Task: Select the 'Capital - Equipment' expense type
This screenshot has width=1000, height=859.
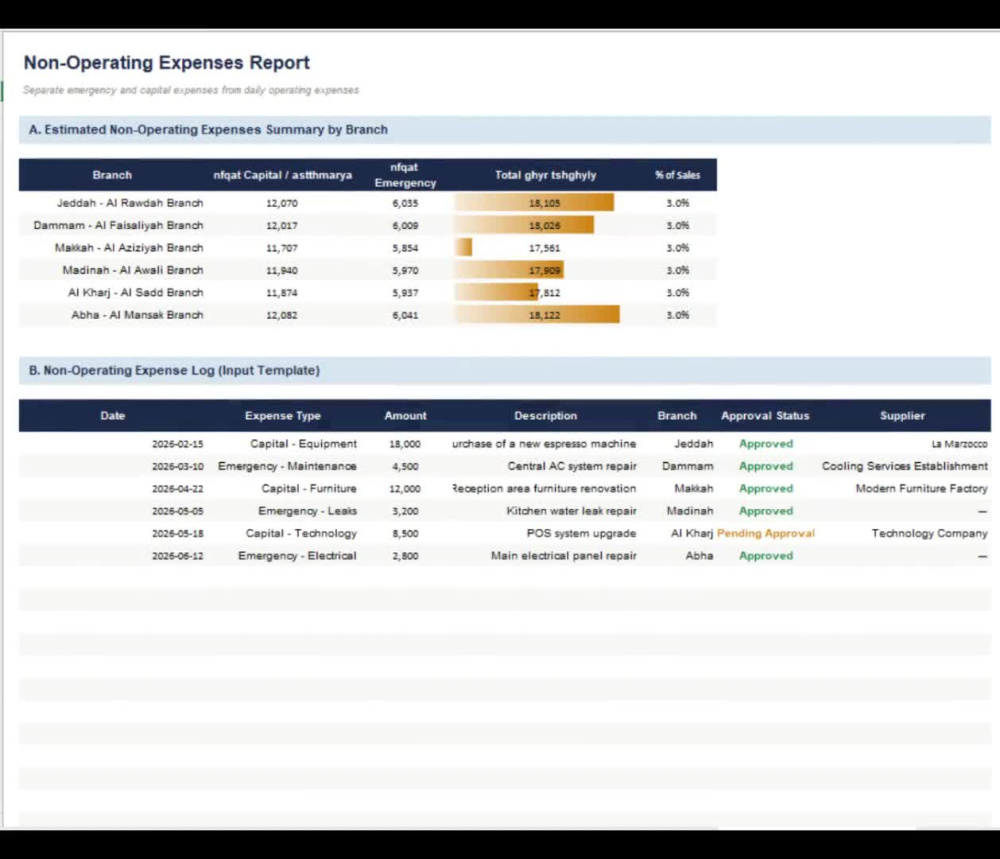Action: tap(304, 444)
